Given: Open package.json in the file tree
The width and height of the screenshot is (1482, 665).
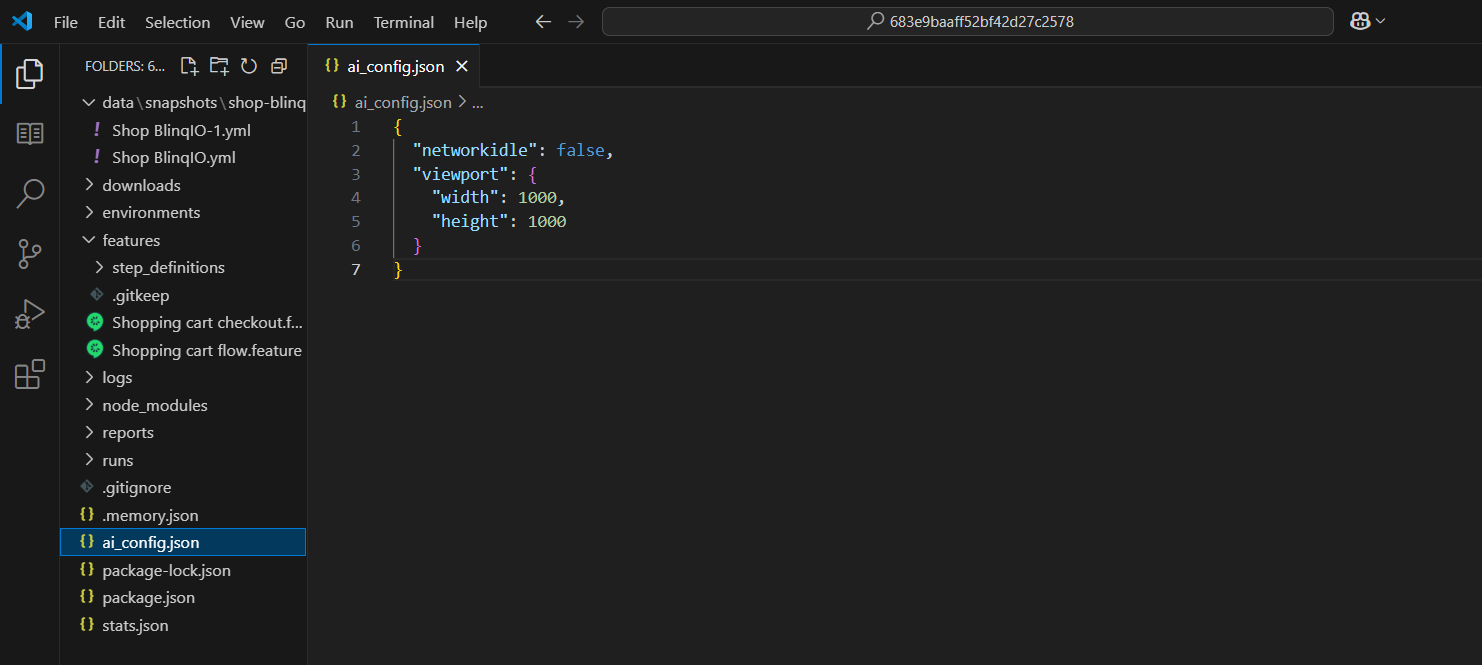Looking at the screenshot, I should [x=148, y=597].
